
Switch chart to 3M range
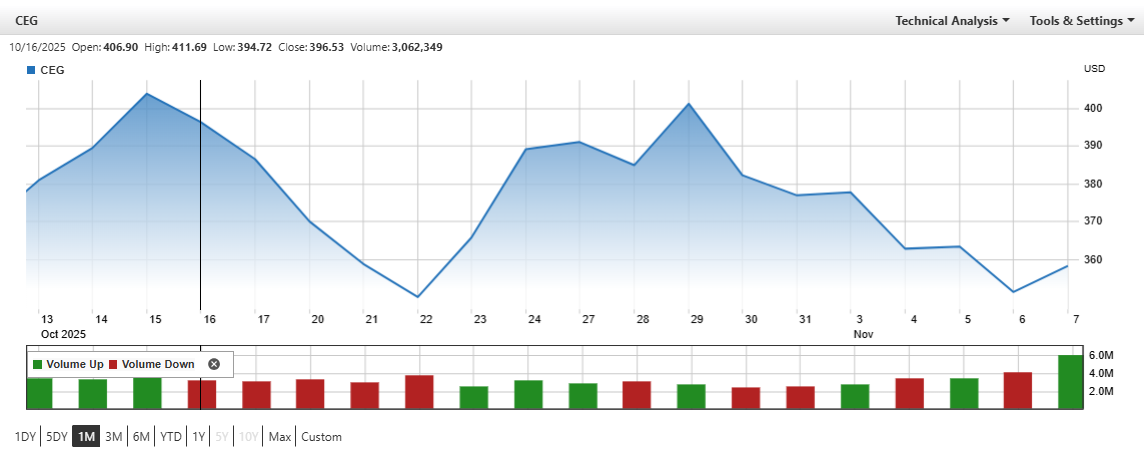pyautogui.click(x=114, y=437)
